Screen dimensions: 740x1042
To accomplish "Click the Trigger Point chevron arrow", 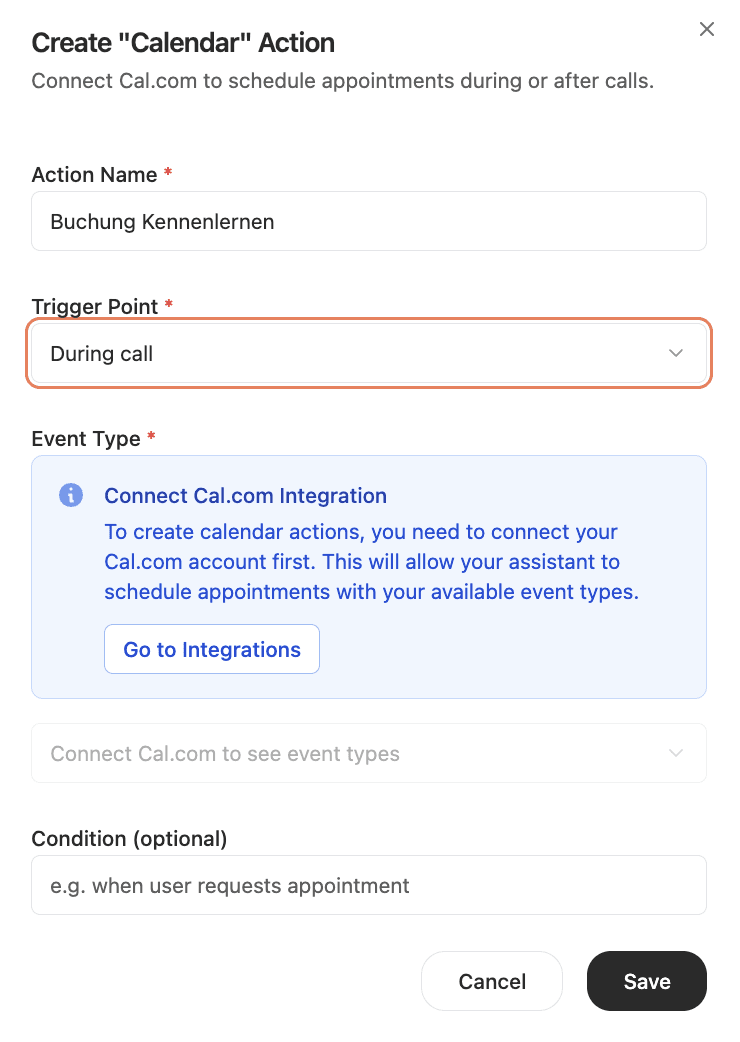I will click(x=676, y=353).
